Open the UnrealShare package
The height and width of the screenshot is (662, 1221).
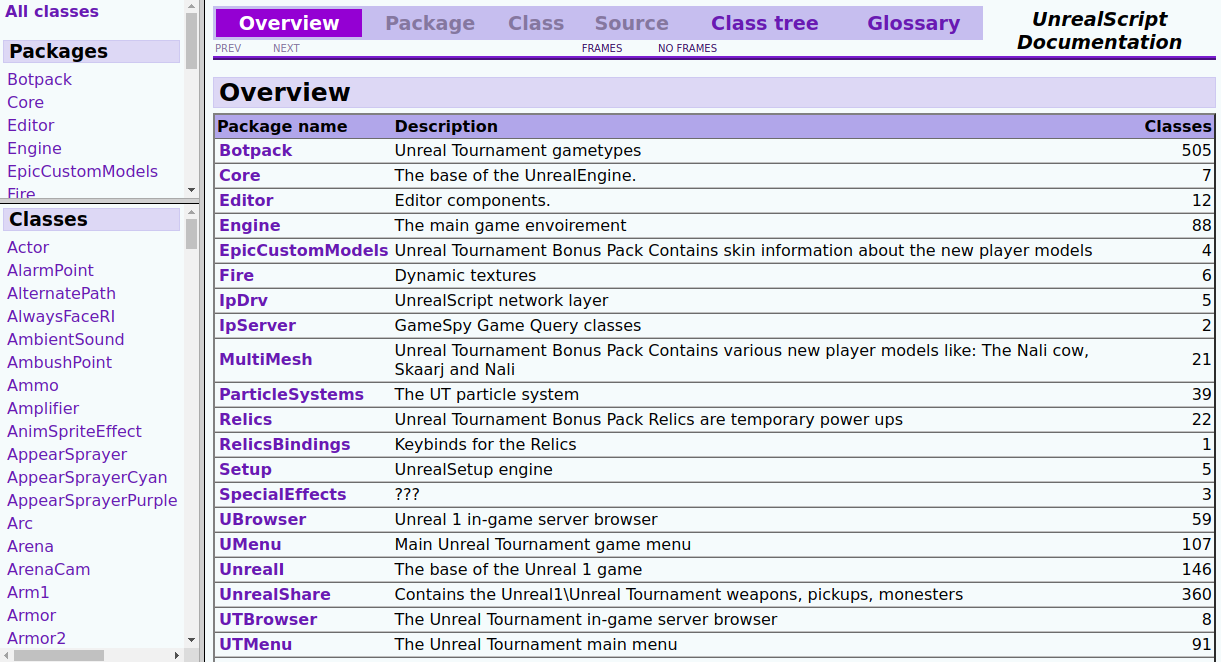(275, 595)
